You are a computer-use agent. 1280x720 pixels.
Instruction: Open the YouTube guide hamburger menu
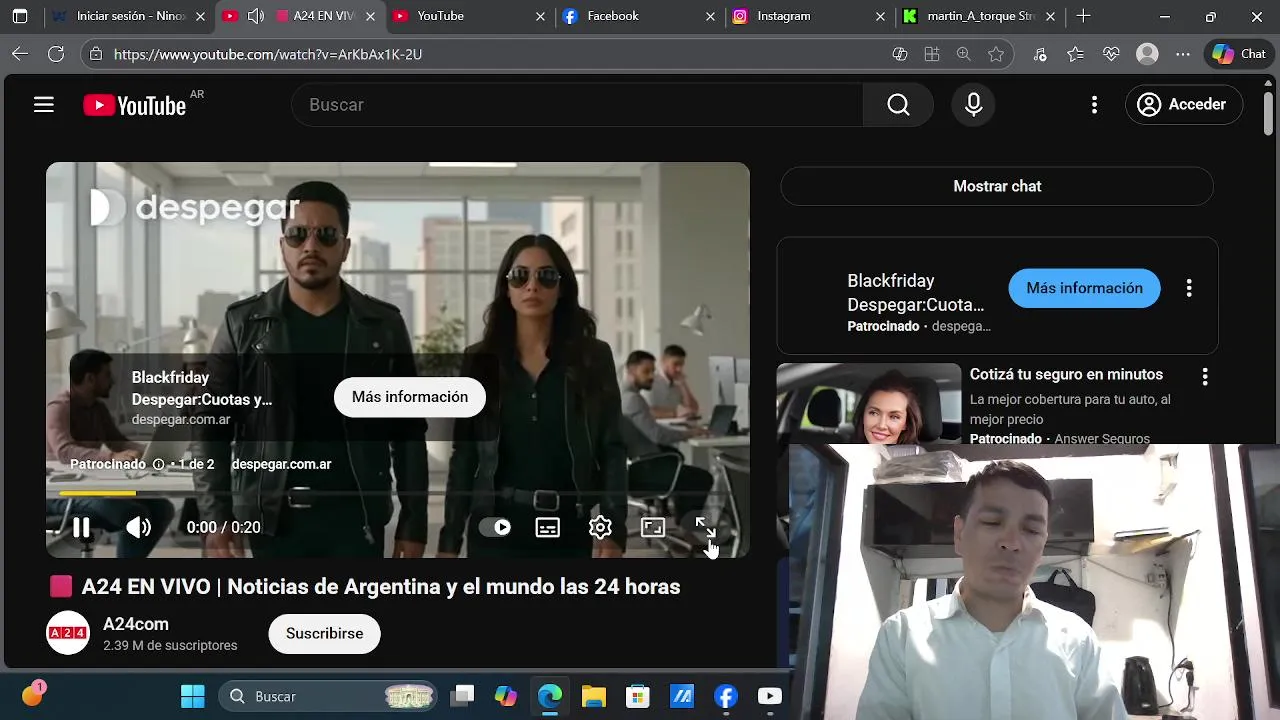tap(44, 105)
